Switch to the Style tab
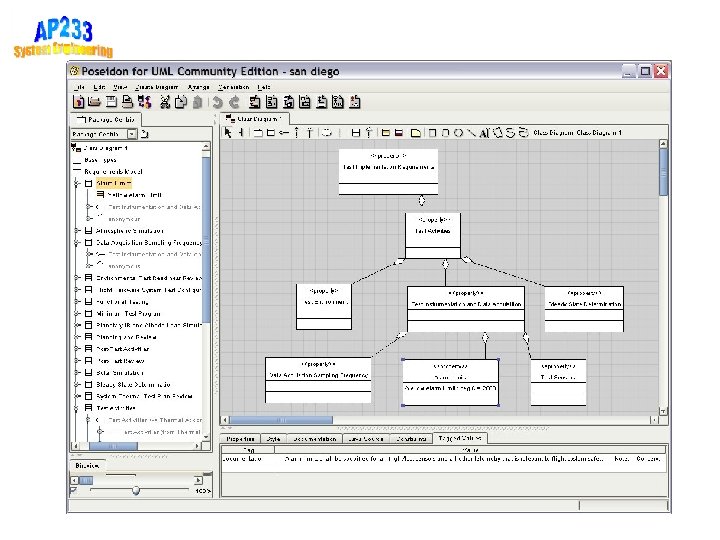 click(273, 439)
